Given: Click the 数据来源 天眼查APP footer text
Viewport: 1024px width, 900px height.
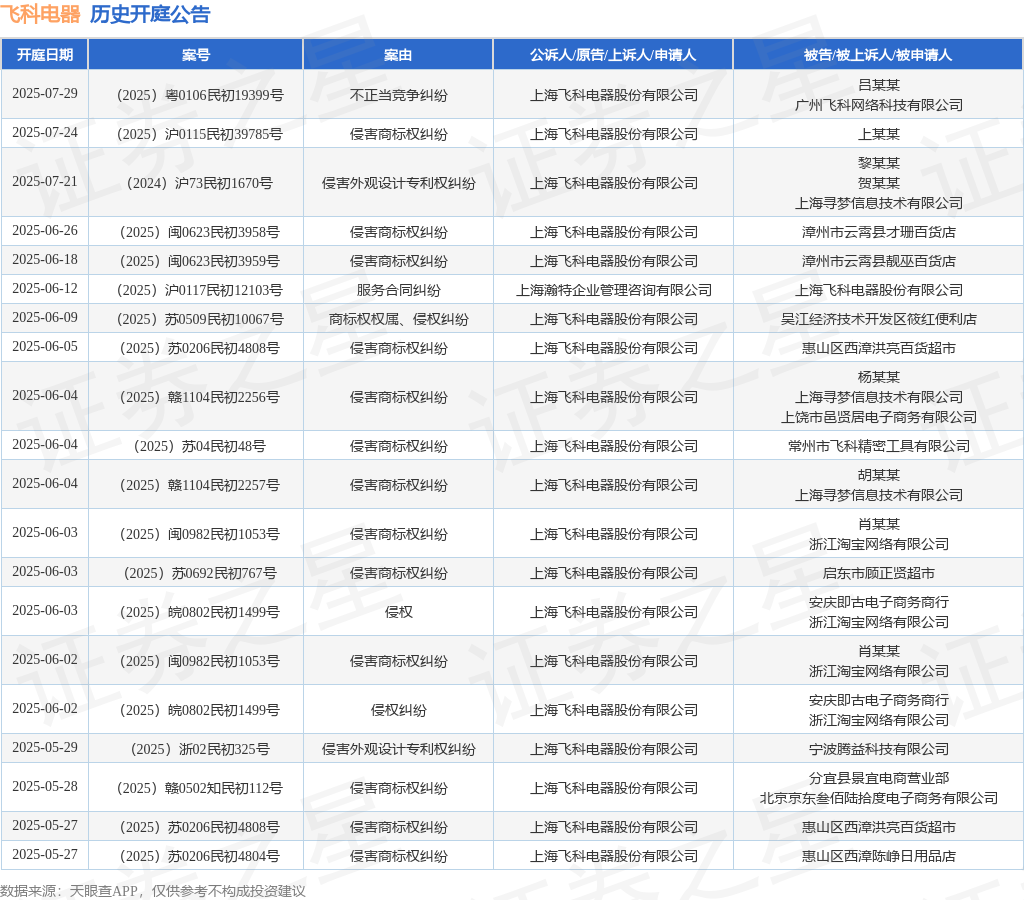Looking at the screenshot, I should click(x=152, y=890).
